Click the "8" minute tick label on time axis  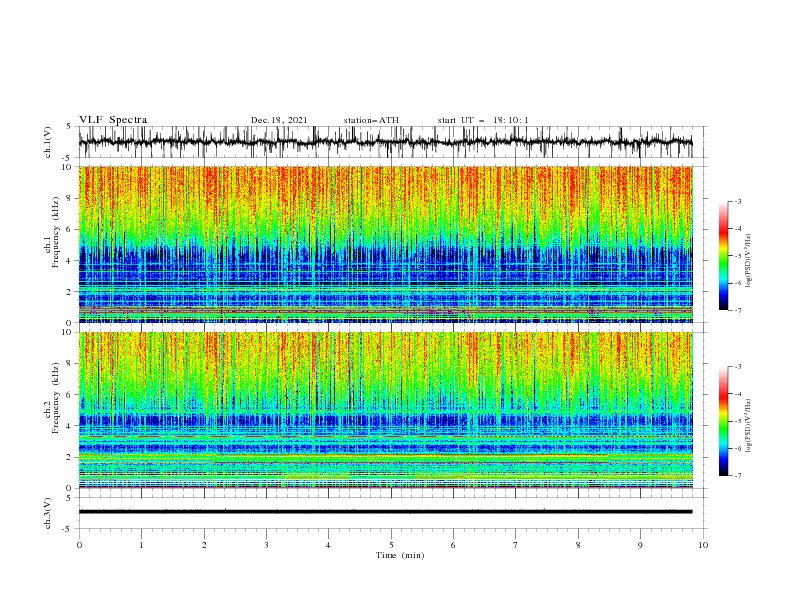[x=578, y=545]
